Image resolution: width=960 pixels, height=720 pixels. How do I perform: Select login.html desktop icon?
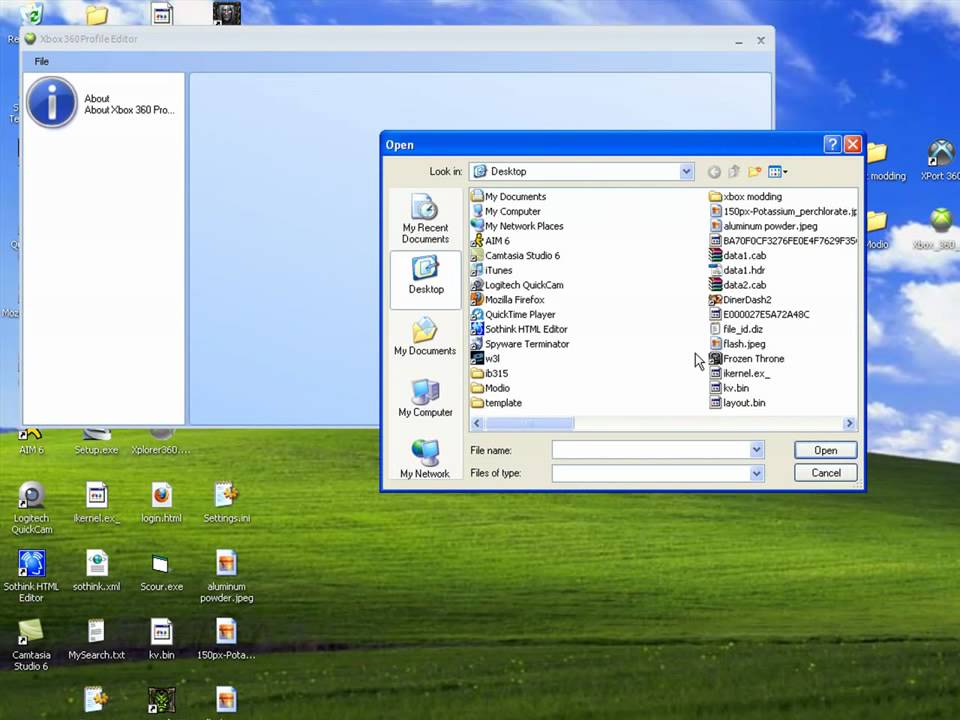coord(162,503)
